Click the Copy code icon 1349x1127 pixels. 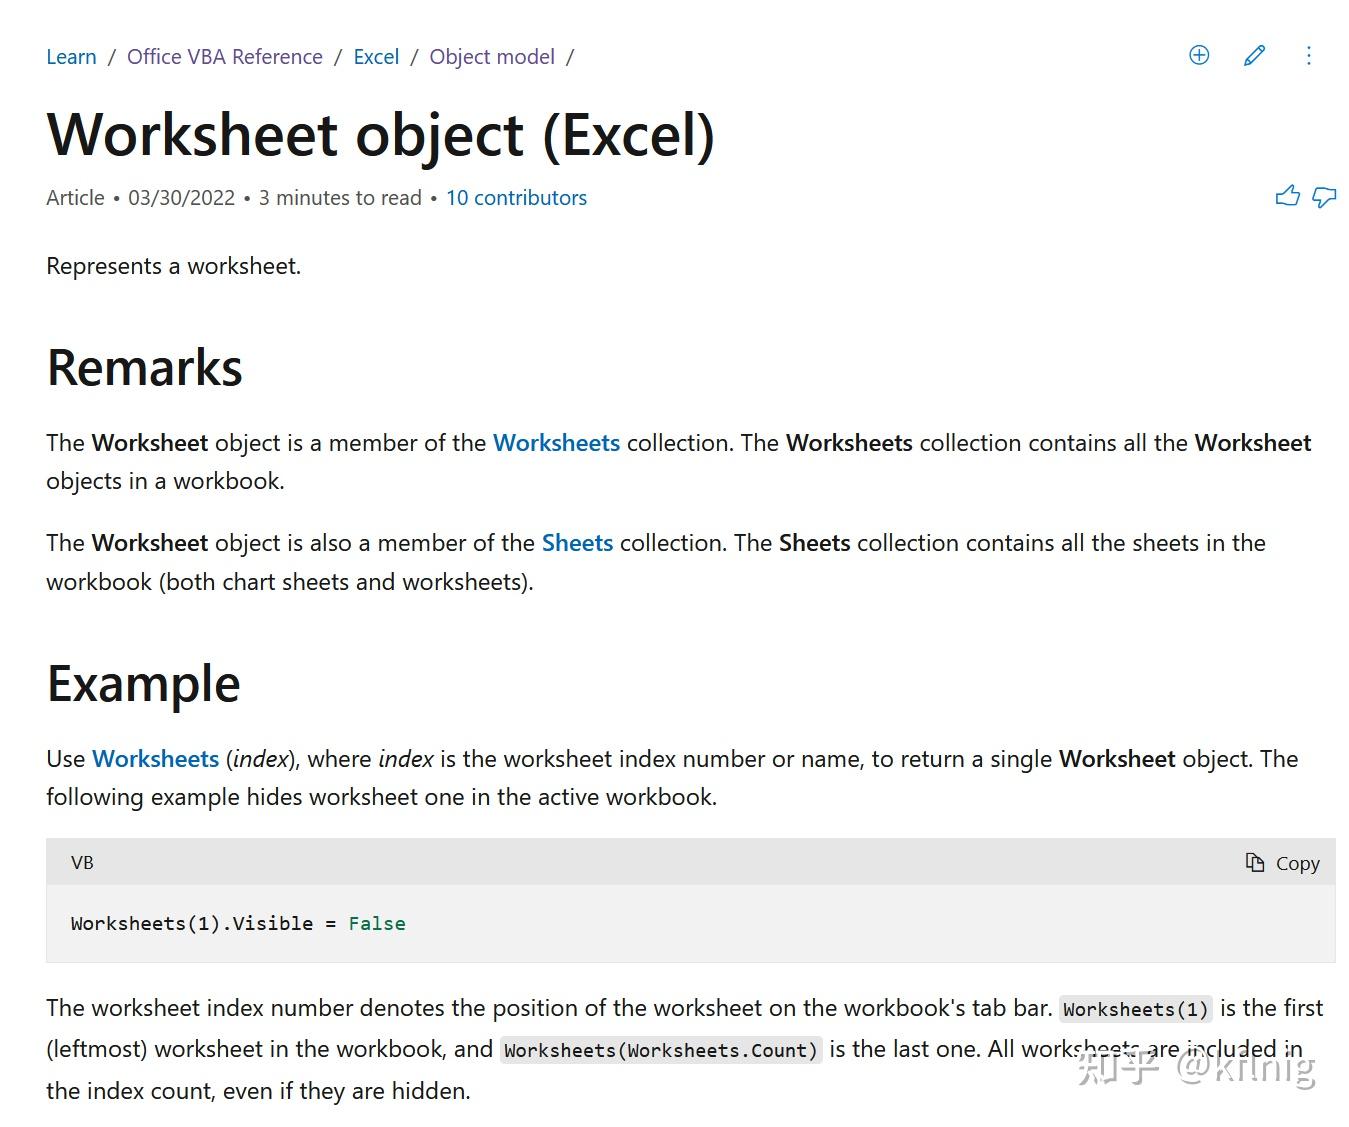pos(1255,862)
